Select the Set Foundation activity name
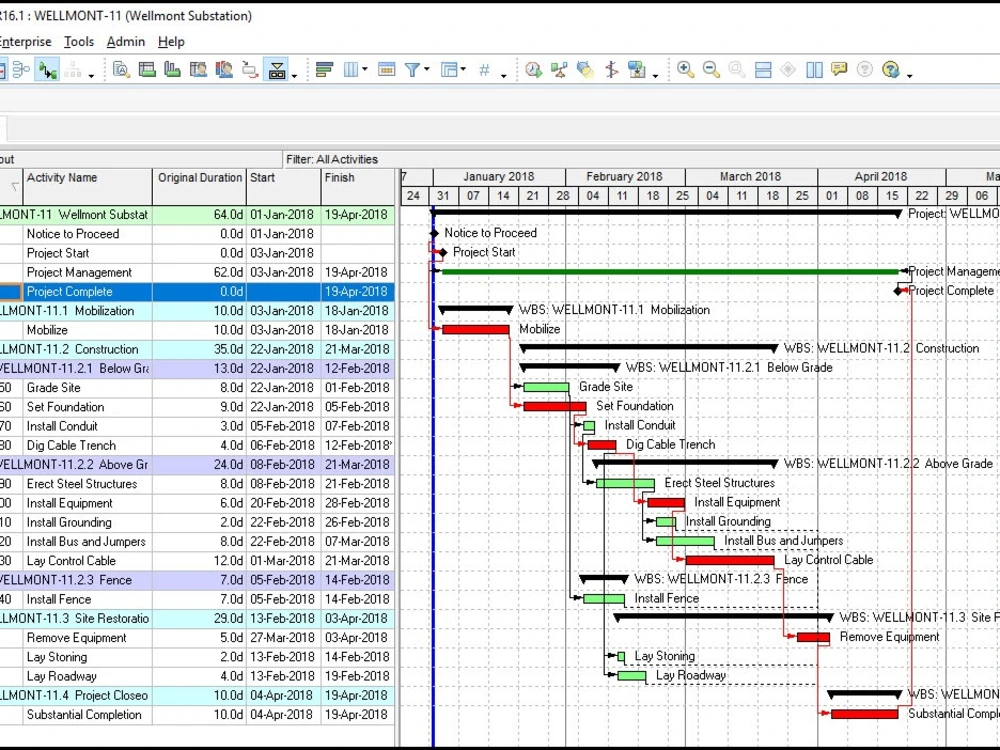The height and width of the screenshot is (750, 1000). pos(65,407)
